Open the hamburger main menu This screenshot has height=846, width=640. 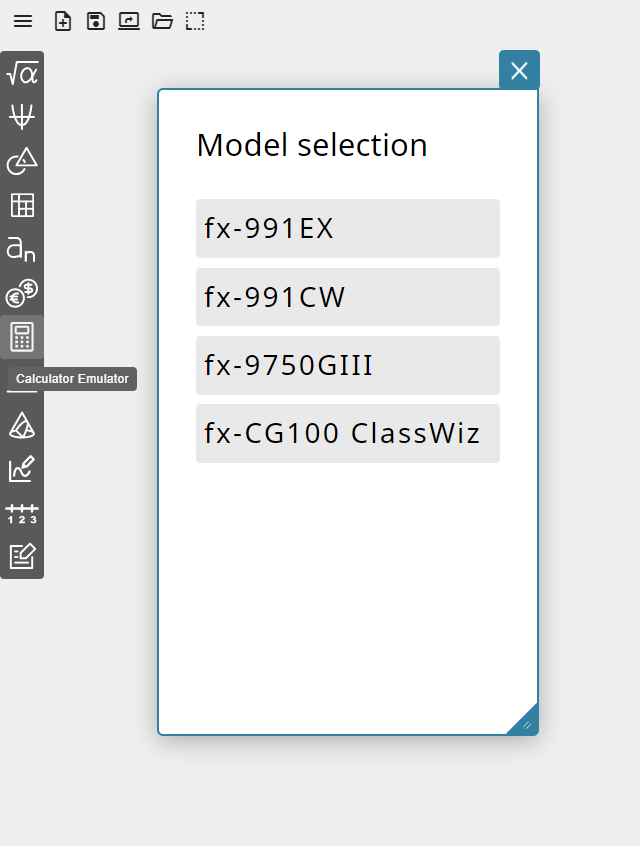(23, 22)
